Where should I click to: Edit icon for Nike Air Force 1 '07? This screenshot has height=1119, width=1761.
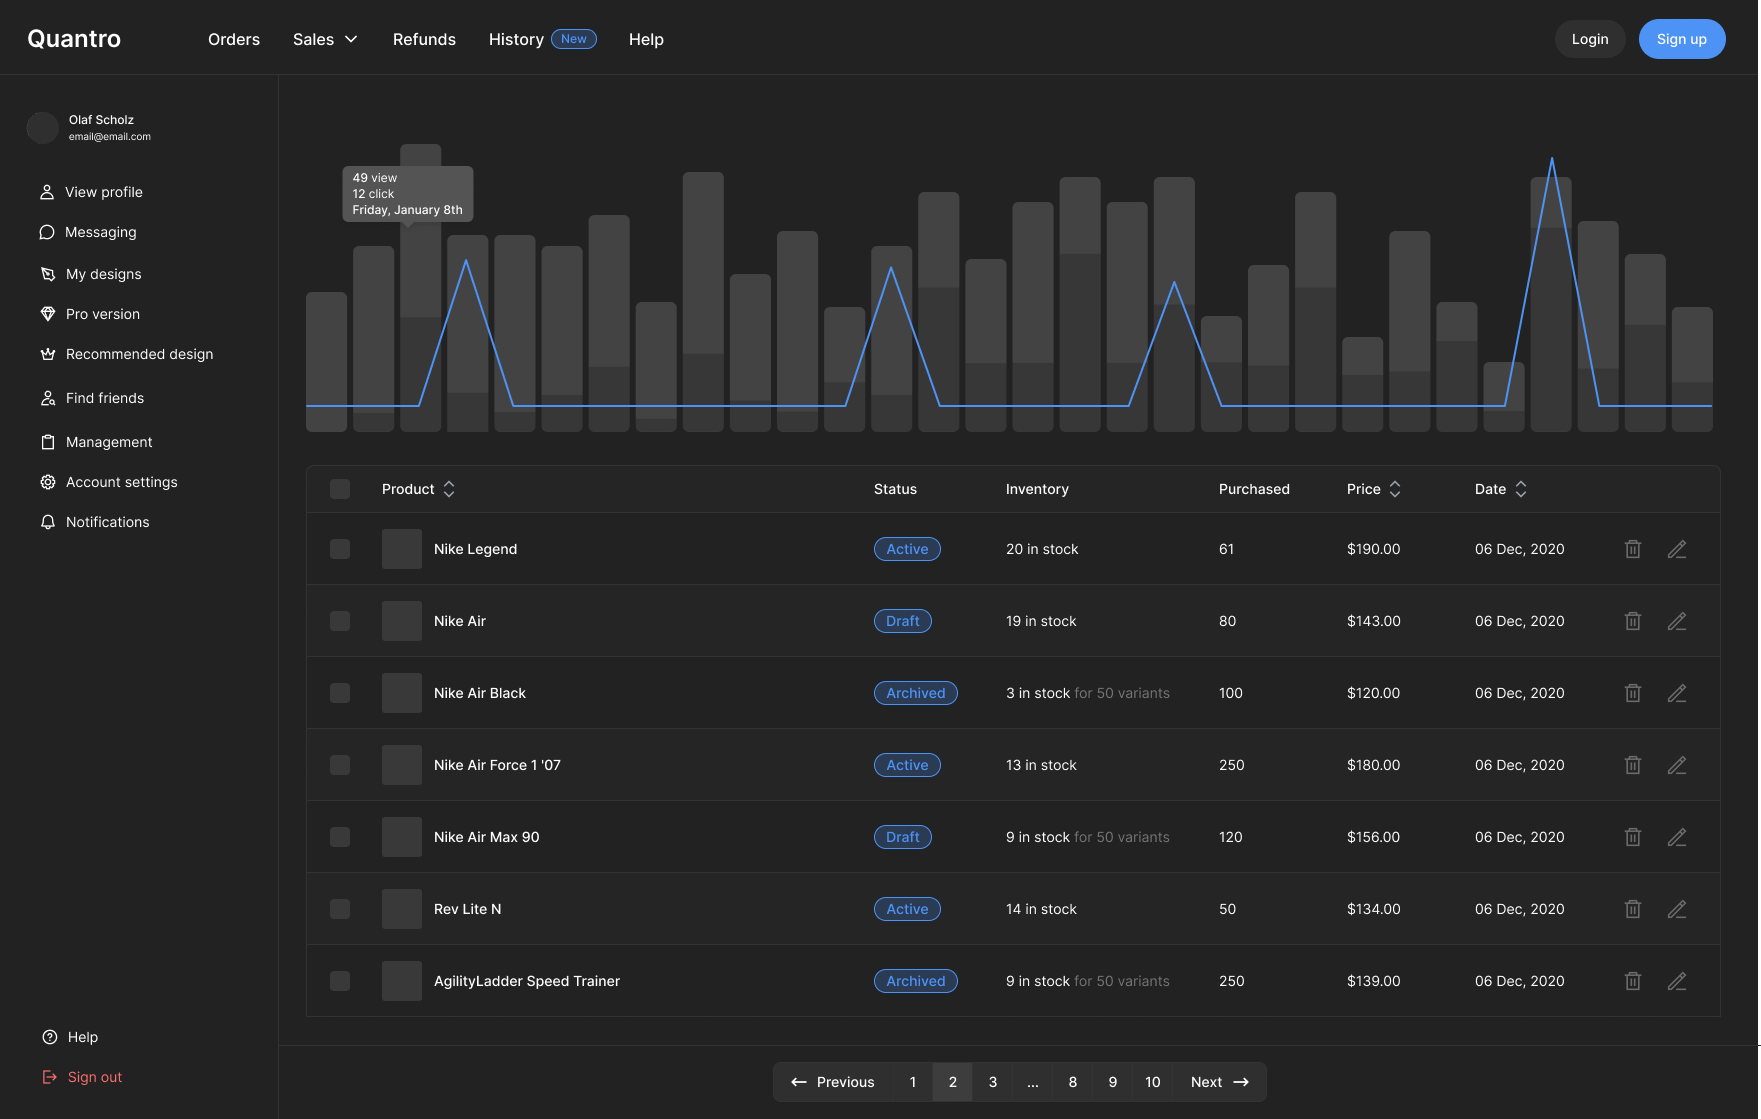[1677, 765]
